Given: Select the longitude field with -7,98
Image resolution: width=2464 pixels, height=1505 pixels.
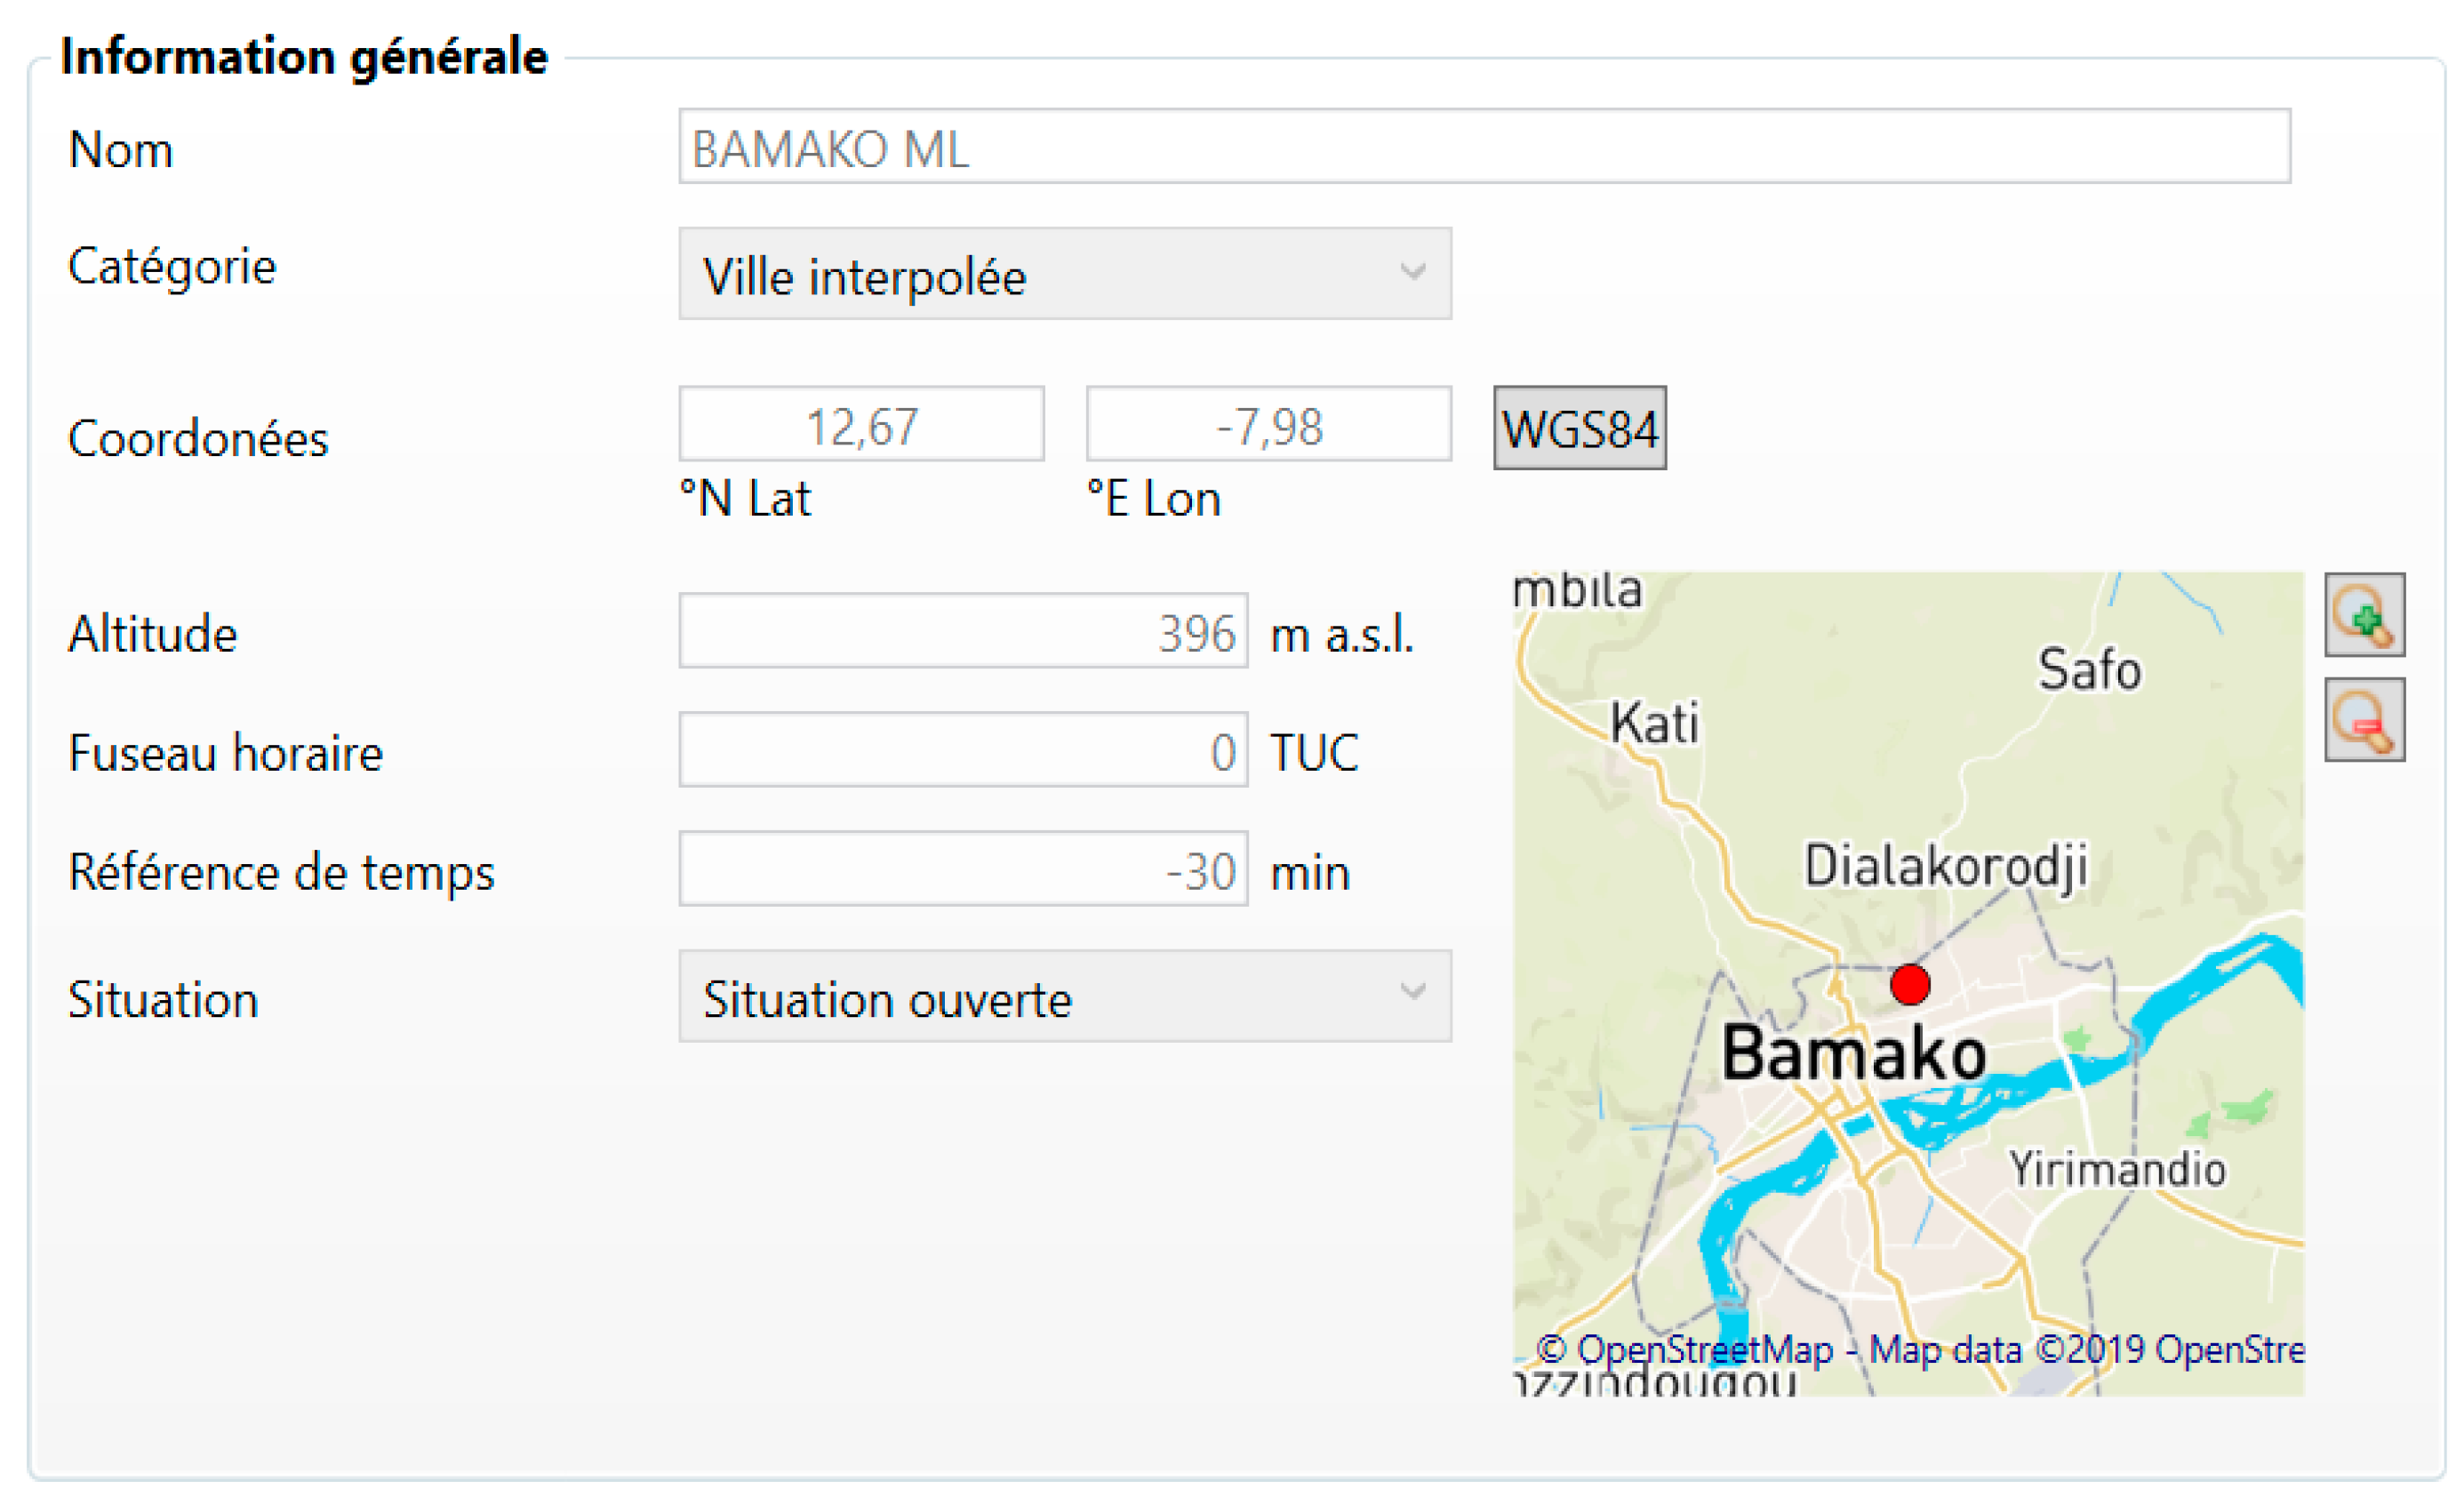Looking at the screenshot, I should pos(1268,425).
